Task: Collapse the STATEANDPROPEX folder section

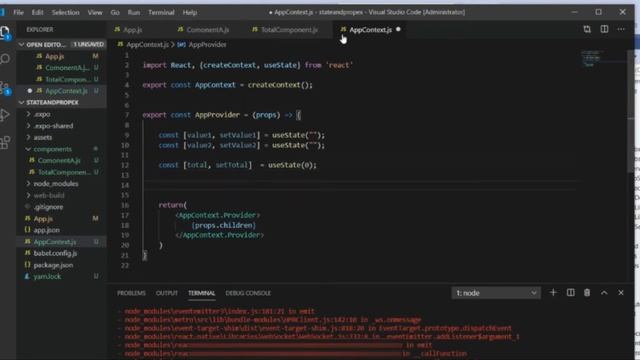Action: click(x=61, y=102)
